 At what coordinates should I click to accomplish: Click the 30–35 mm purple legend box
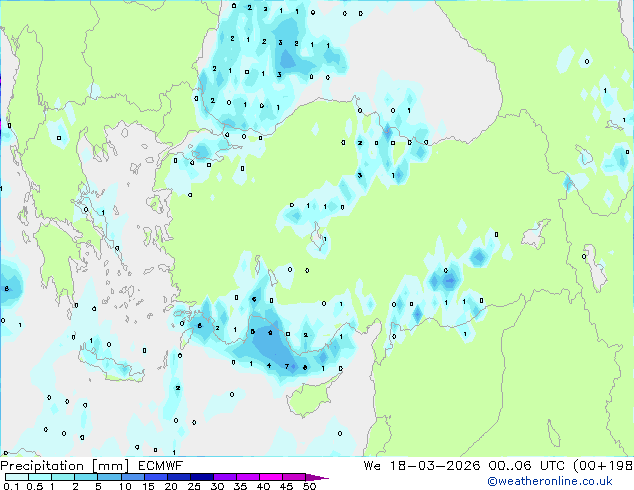tap(224, 477)
